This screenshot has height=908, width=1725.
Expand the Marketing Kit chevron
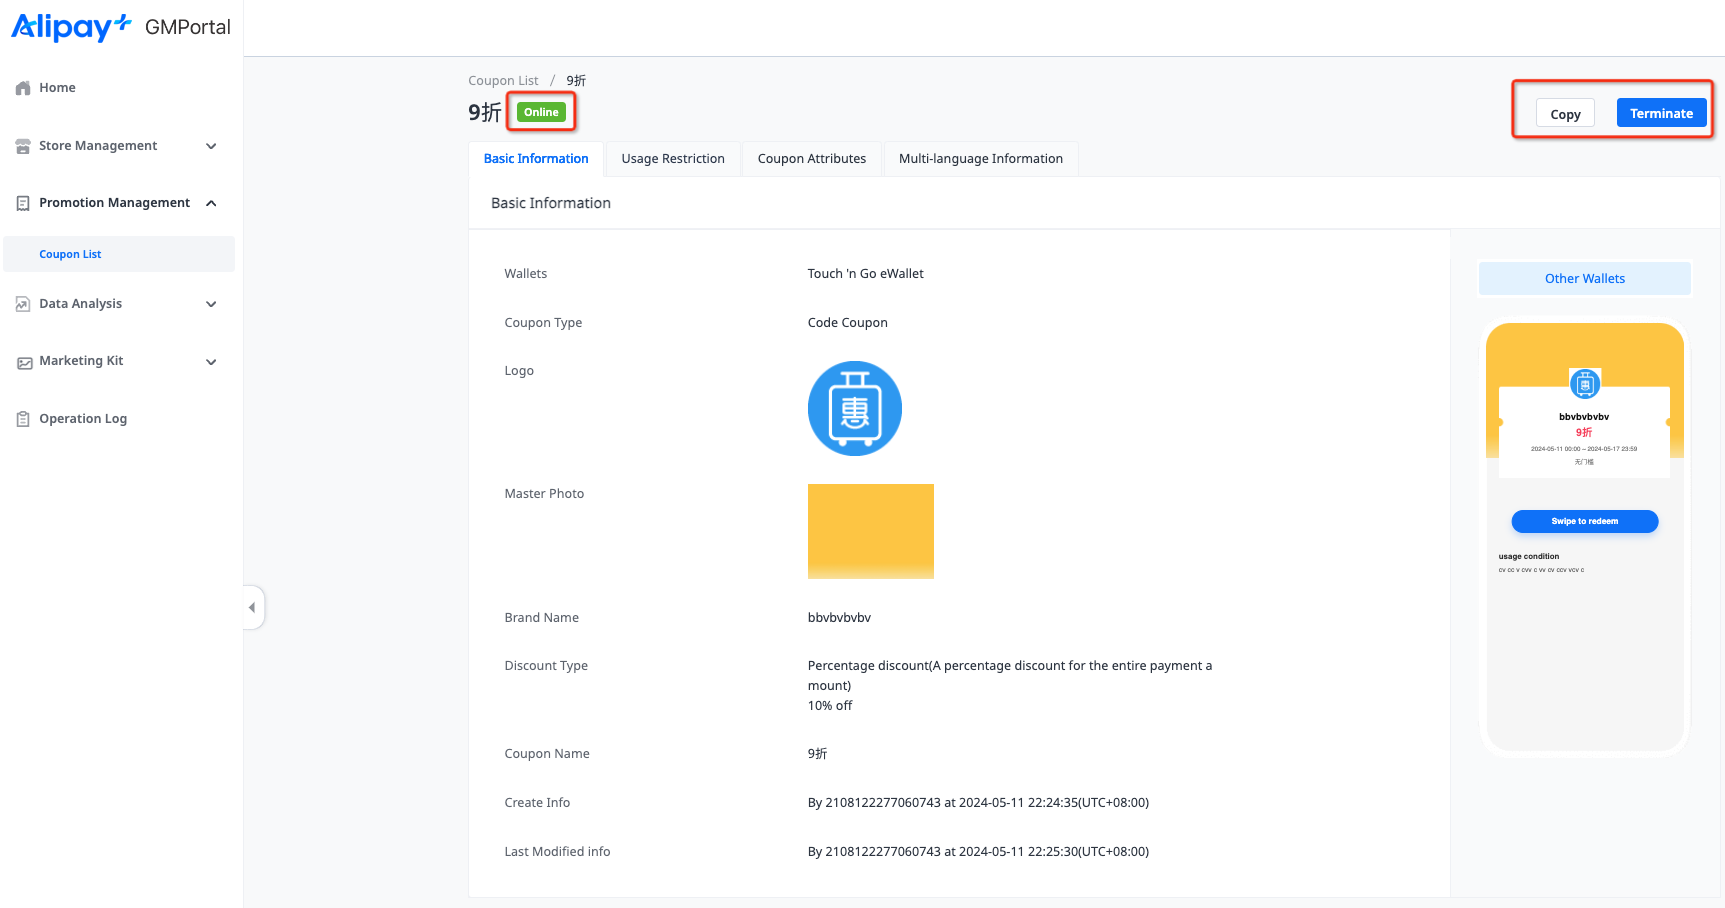pos(211,362)
